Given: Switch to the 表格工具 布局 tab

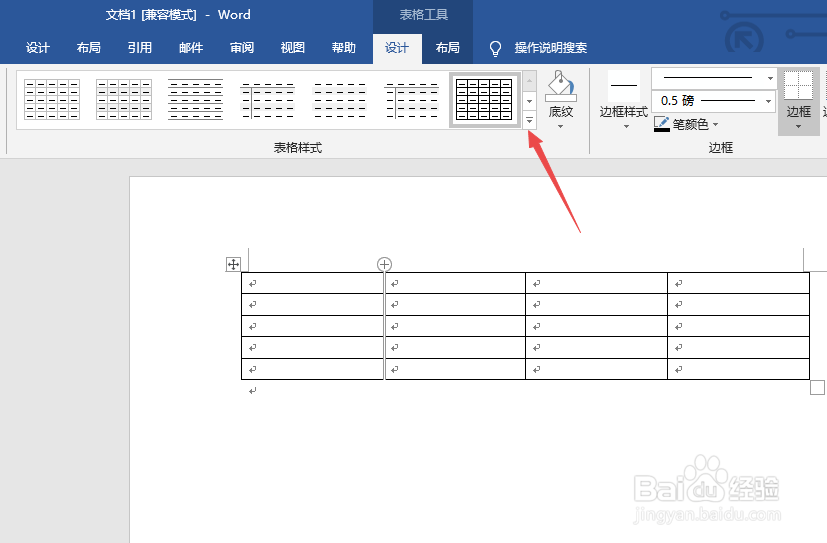Looking at the screenshot, I should [x=448, y=48].
